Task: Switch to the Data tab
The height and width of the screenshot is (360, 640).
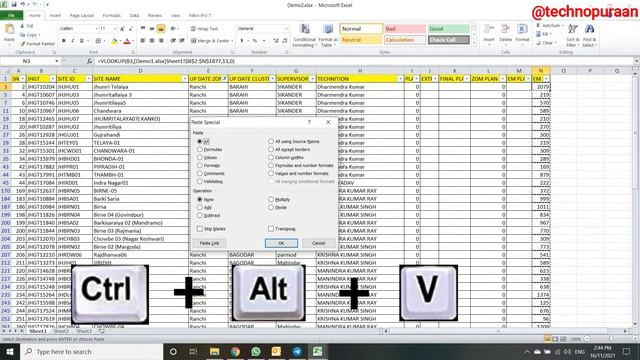Action: (134, 16)
